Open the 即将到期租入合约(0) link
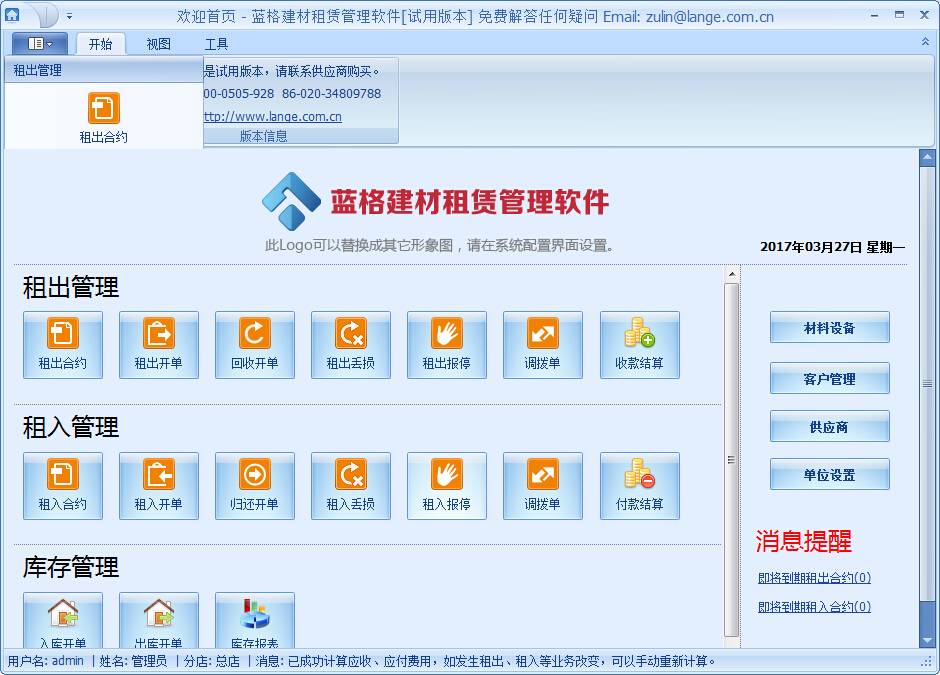 tap(814, 606)
